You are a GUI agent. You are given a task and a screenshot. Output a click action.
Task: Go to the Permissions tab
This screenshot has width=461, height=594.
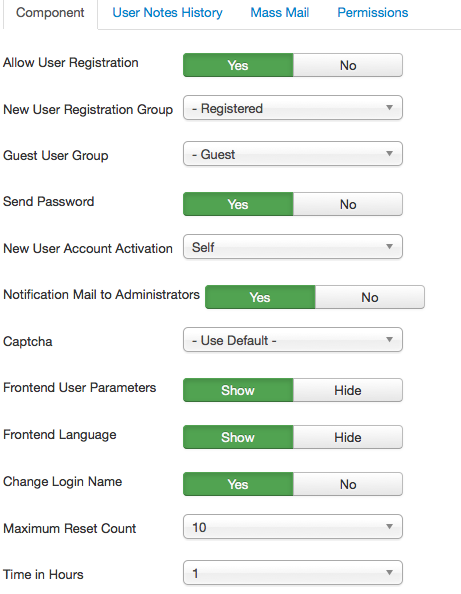coord(373,13)
